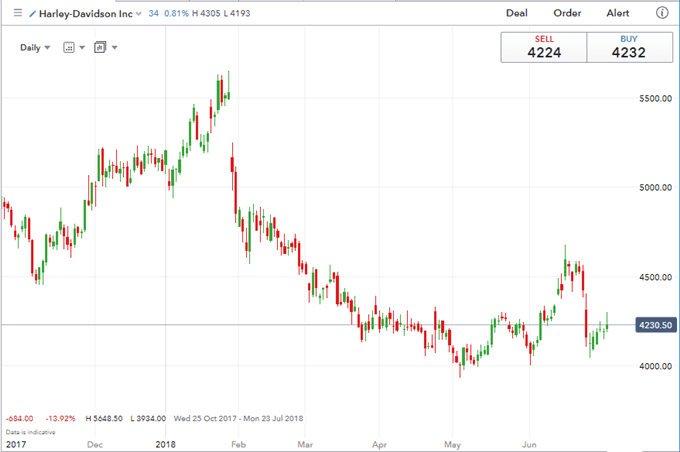Click the 2017 label on time axis

click(x=16, y=444)
